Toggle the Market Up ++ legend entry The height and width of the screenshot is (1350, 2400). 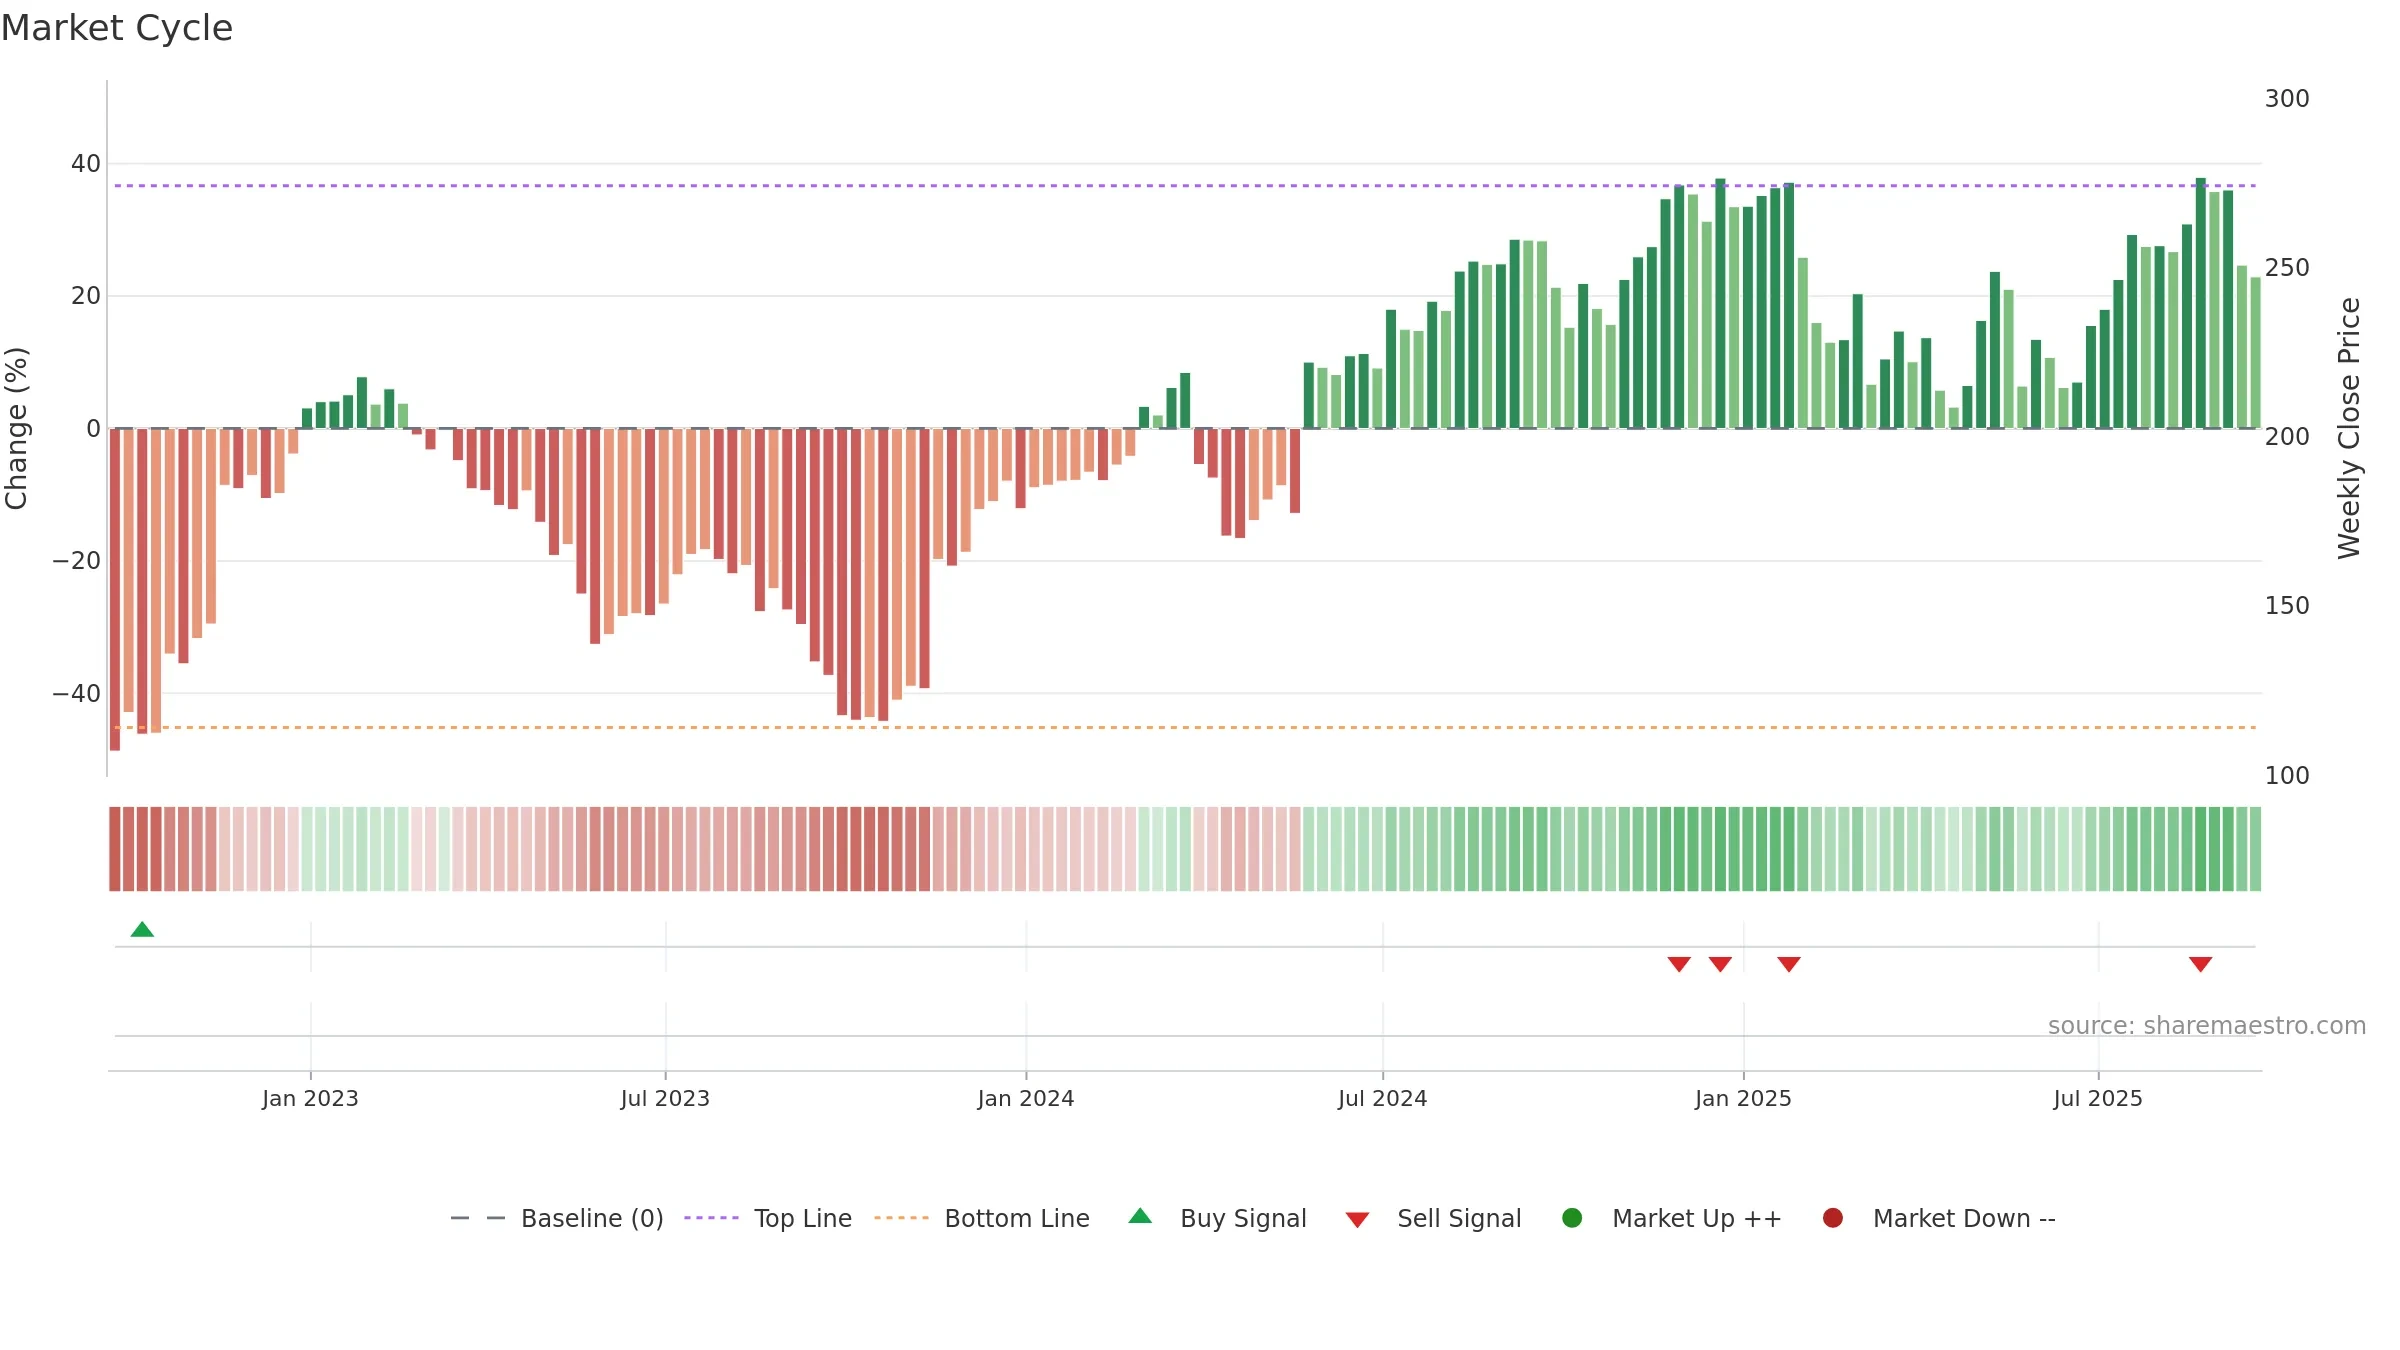coord(1671,1218)
